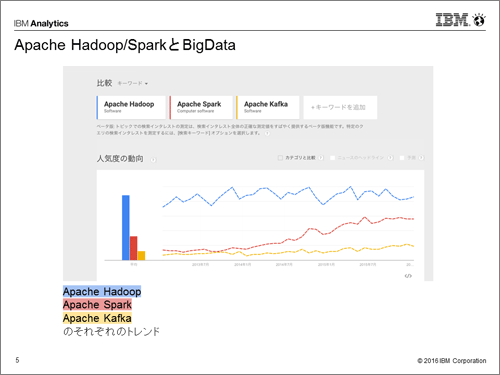The image size is (500, 375).
Task: Click the beta notice paragraph text
Action: [230, 130]
